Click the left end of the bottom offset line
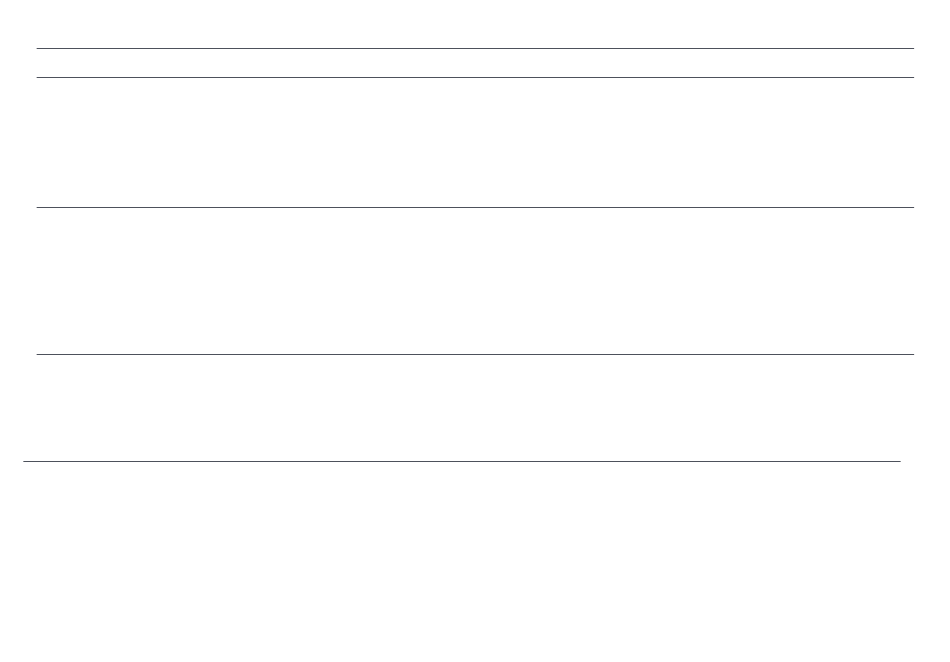 pyautogui.click(x=25, y=462)
